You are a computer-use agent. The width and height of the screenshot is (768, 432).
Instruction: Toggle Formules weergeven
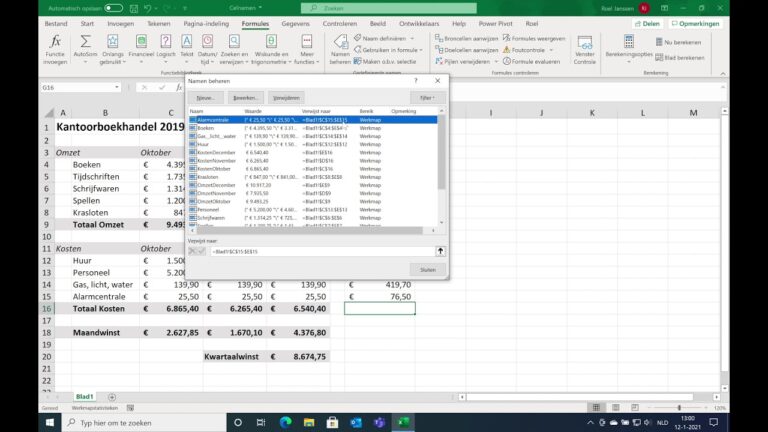click(534, 38)
